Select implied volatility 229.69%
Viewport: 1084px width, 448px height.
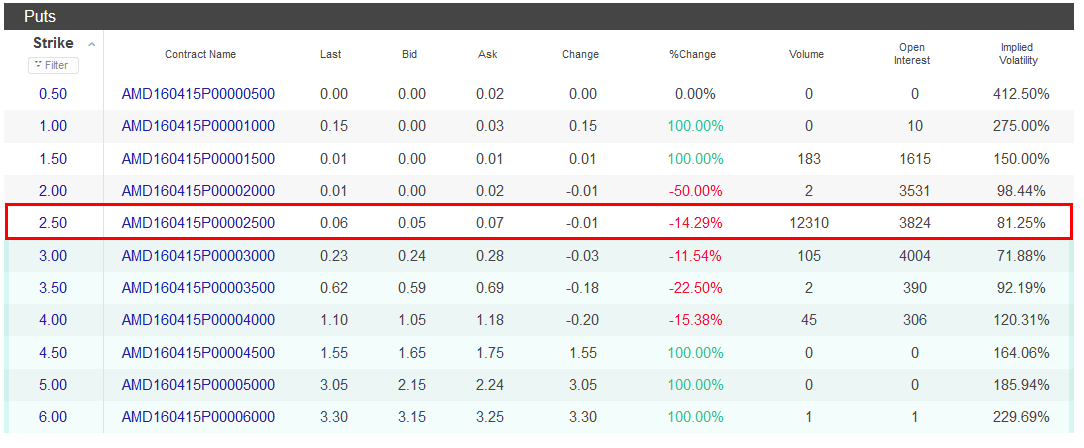(x=1019, y=417)
